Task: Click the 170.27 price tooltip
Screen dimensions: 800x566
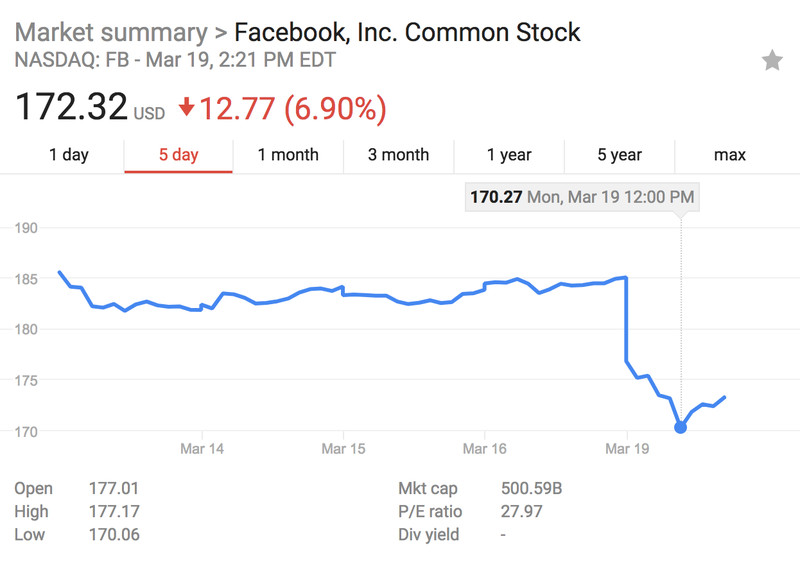Action: click(581, 197)
